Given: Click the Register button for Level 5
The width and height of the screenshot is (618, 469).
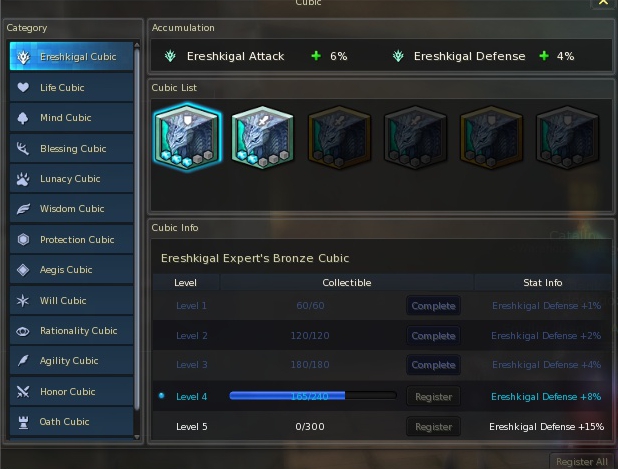Looking at the screenshot, I should pyautogui.click(x=433, y=427).
